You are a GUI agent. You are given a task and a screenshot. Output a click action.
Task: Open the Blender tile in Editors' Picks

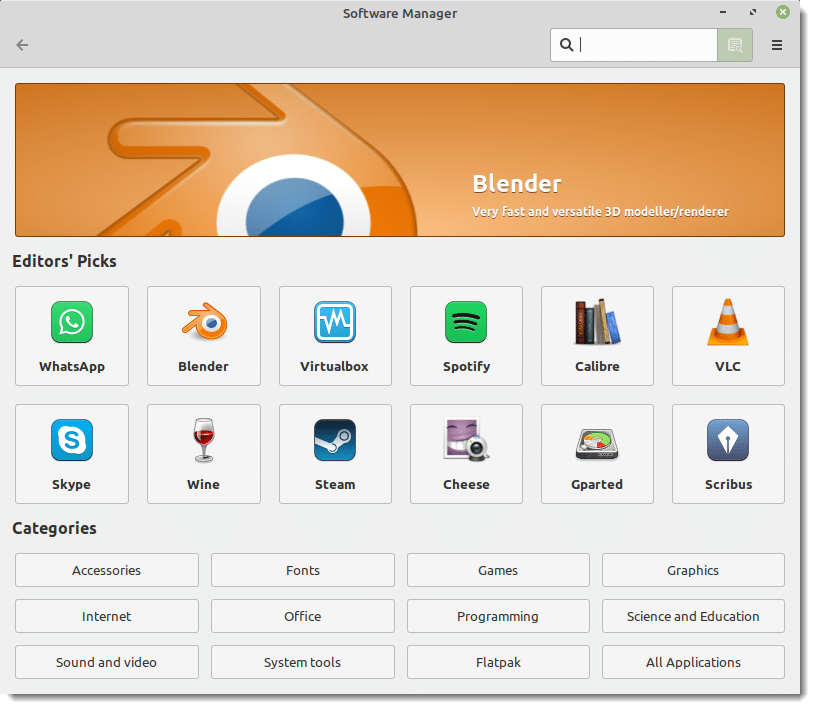click(x=204, y=338)
